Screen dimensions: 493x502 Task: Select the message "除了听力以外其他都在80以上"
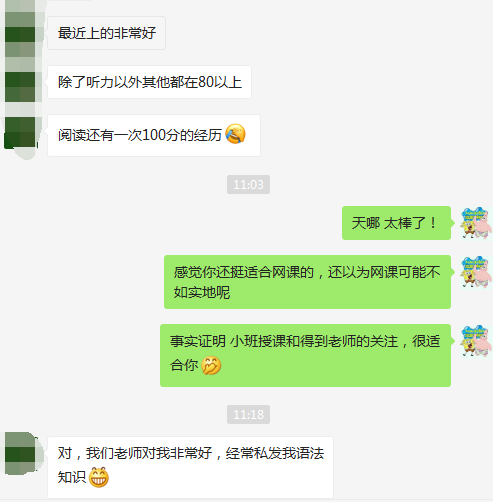click(149, 82)
